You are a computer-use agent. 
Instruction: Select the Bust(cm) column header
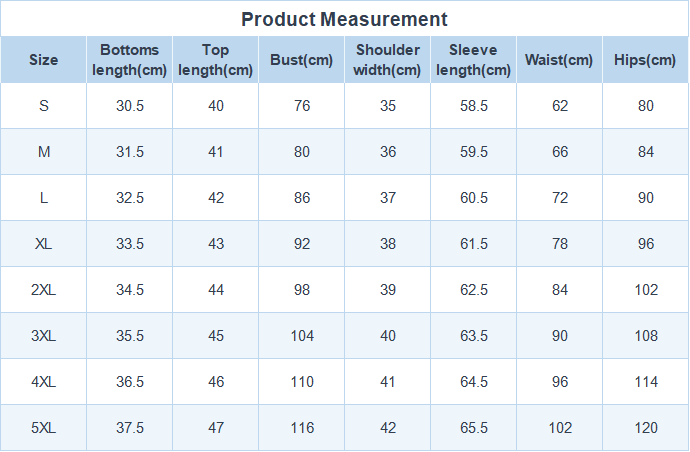pos(301,60)
